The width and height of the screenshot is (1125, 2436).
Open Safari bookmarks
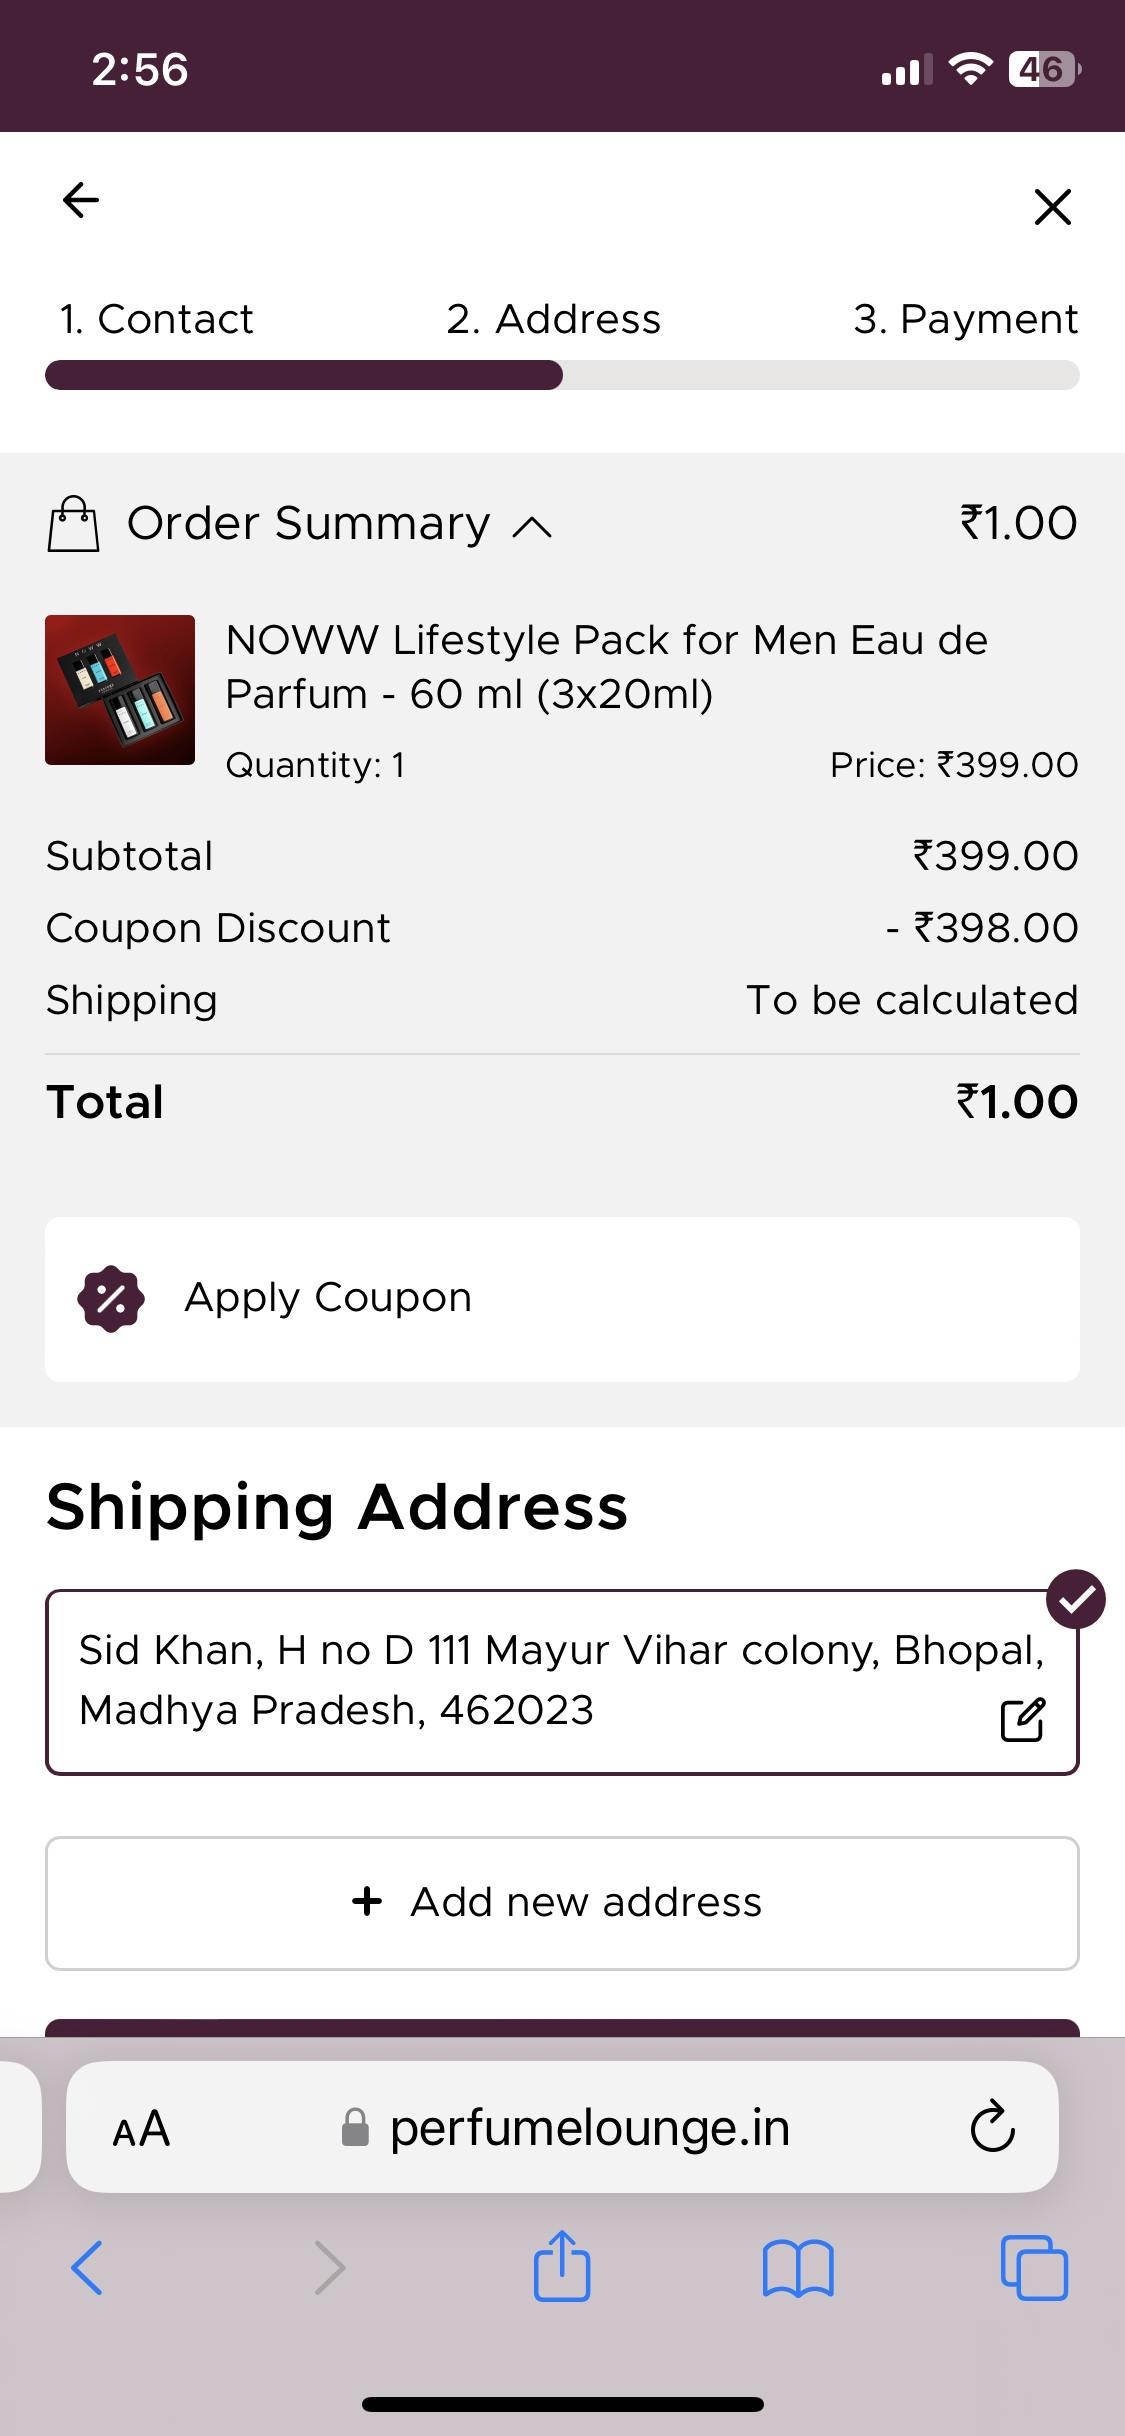(x=797, y=2267)
